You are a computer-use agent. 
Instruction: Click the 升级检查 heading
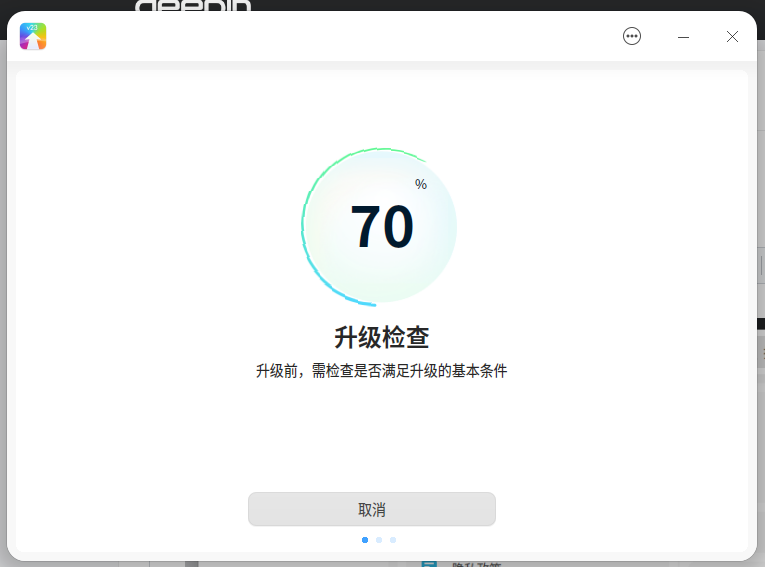click(x=382, y=337)
